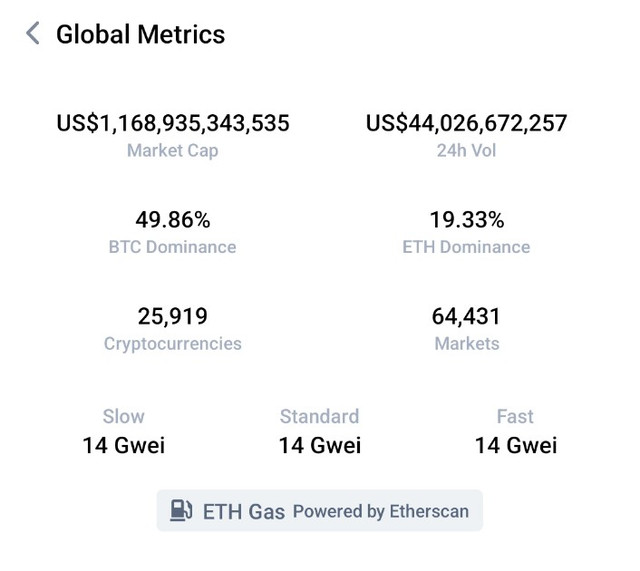Select the 19.33% ETH dominance figure
This screenshot has width=640, height=571.
(x=467, y=220)
